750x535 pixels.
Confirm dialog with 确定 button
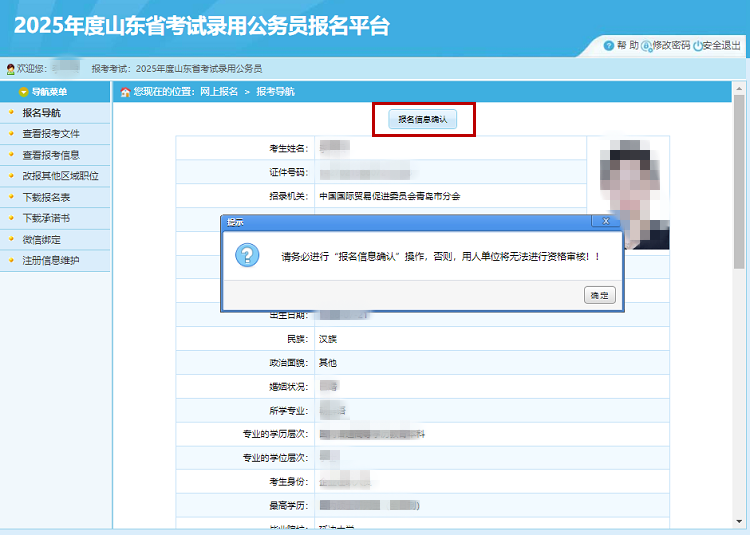tap(600, 295)
